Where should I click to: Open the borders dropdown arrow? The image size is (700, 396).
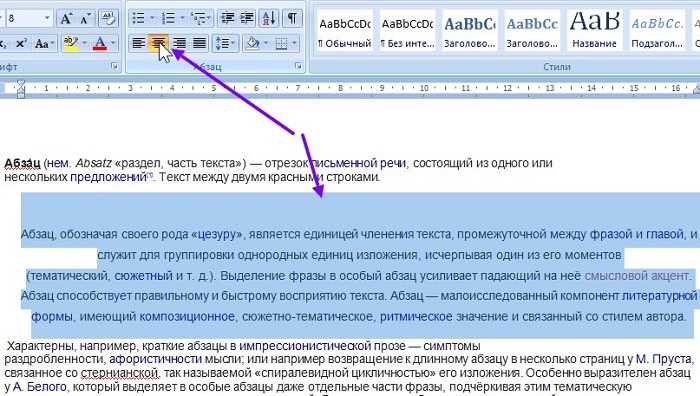[x=295, y=43]
